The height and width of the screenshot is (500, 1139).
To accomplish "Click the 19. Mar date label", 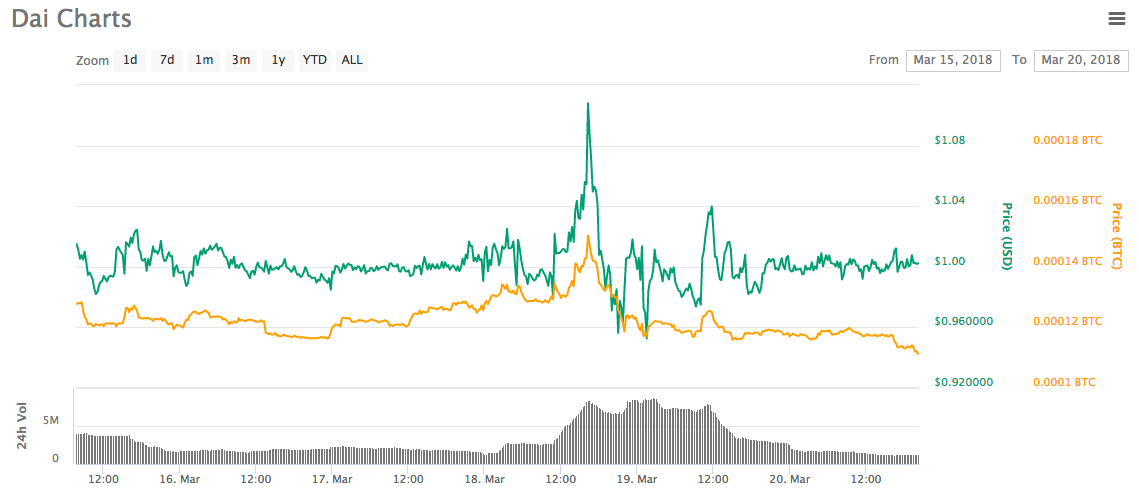I will tap(636, 480).
